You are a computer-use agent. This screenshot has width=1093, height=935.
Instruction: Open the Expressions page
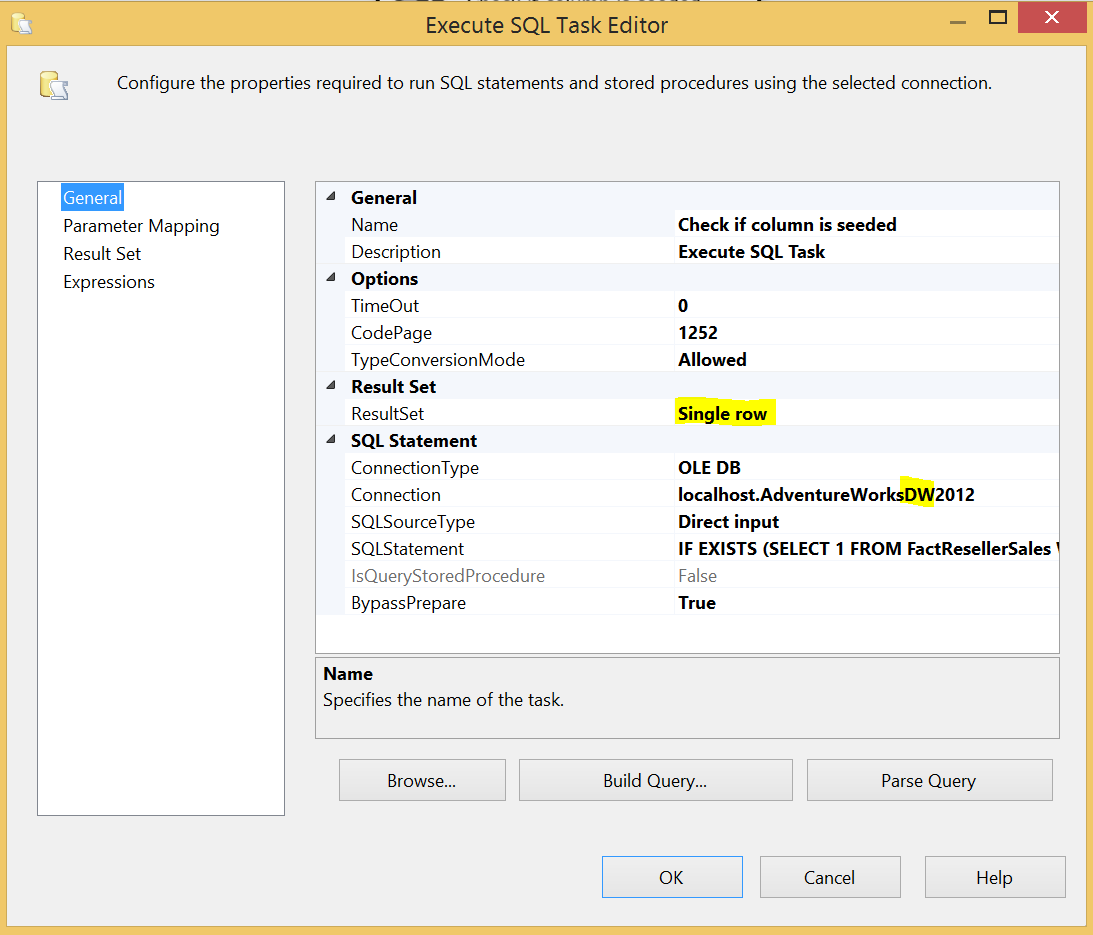coord(109,282)
